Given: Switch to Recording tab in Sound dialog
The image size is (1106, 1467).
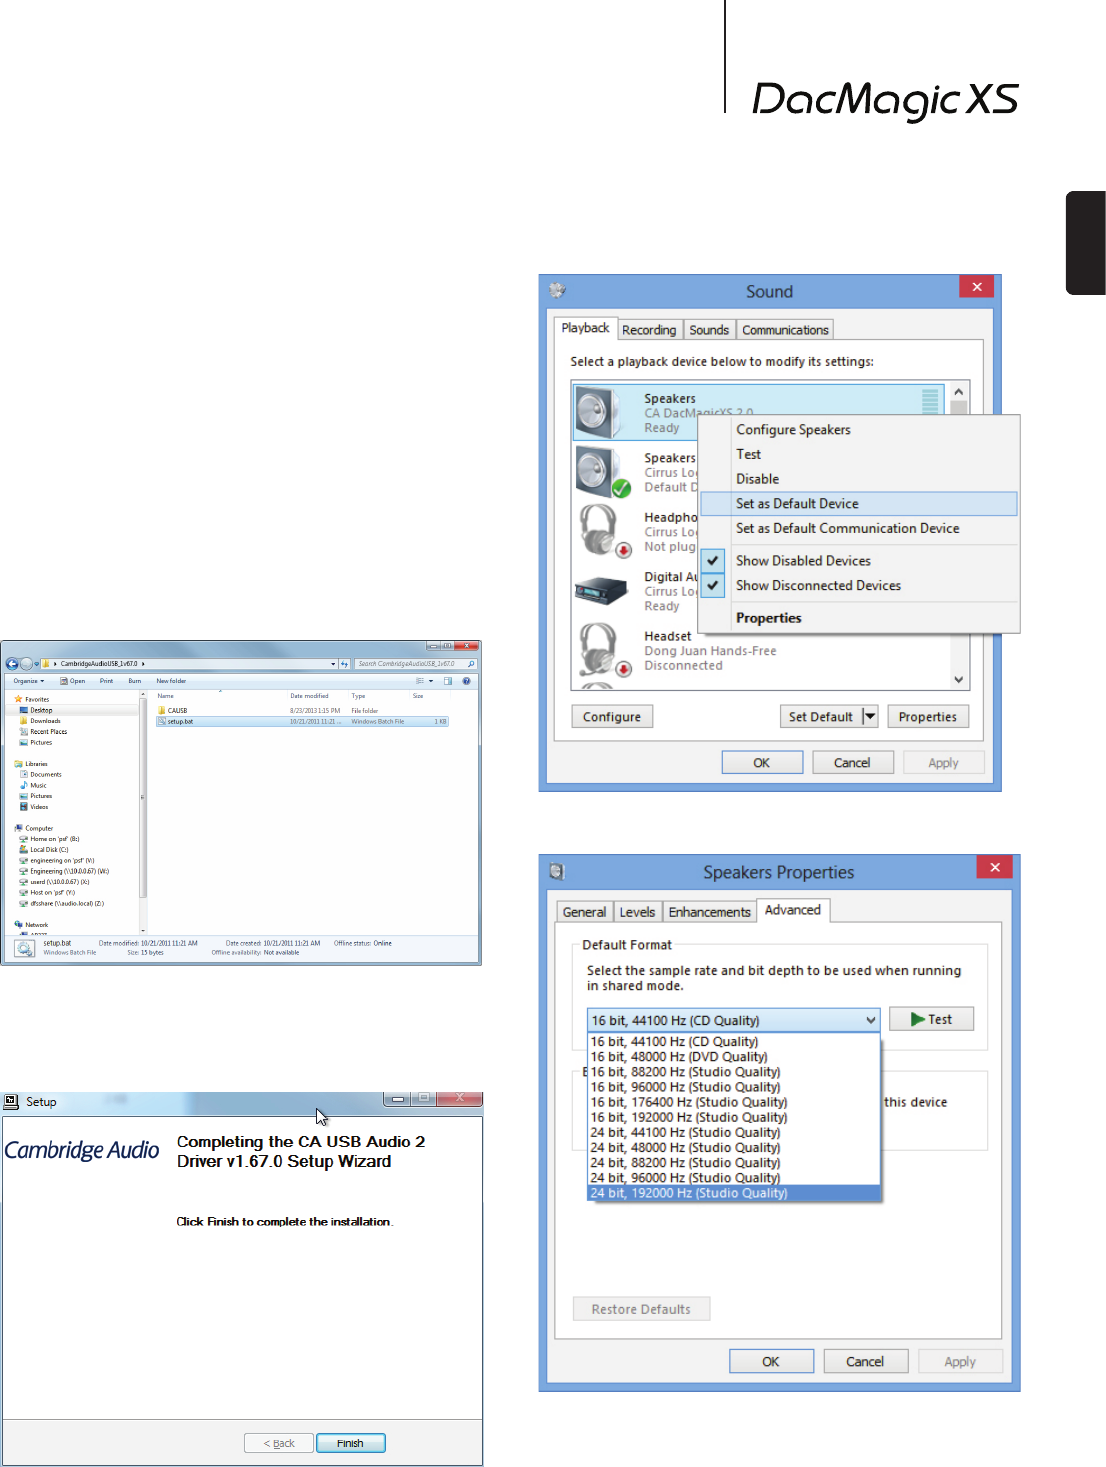Looking at the screenshot, I should click(649, 330).
